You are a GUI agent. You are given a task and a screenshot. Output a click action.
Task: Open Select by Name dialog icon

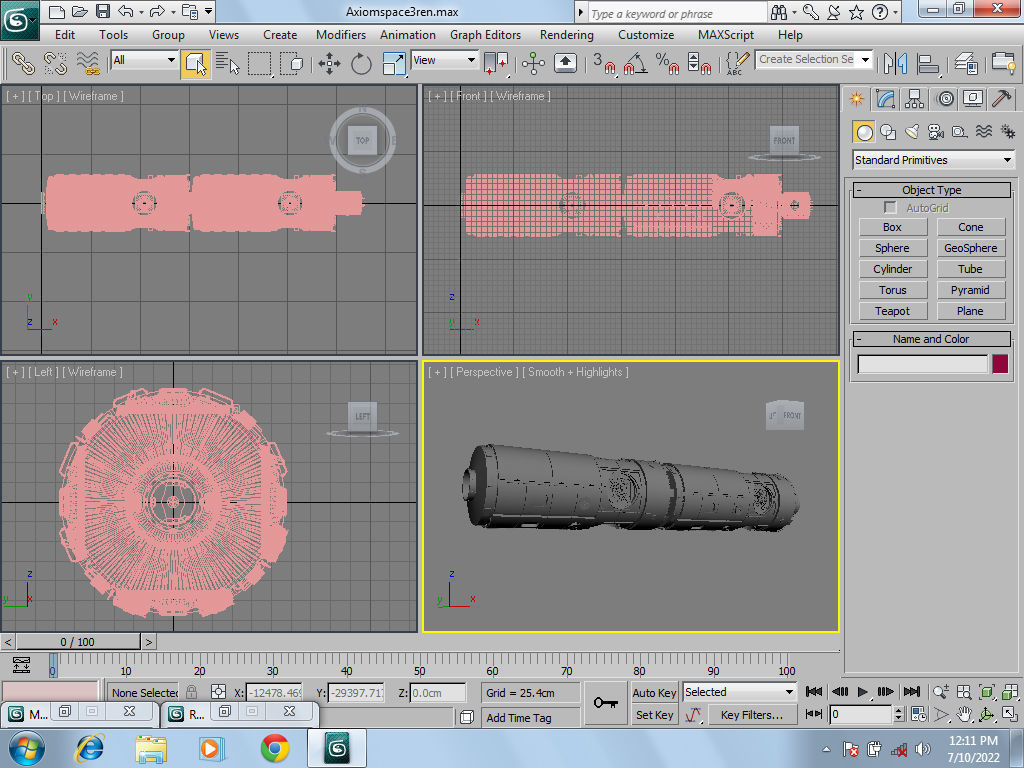pos(227,63)
